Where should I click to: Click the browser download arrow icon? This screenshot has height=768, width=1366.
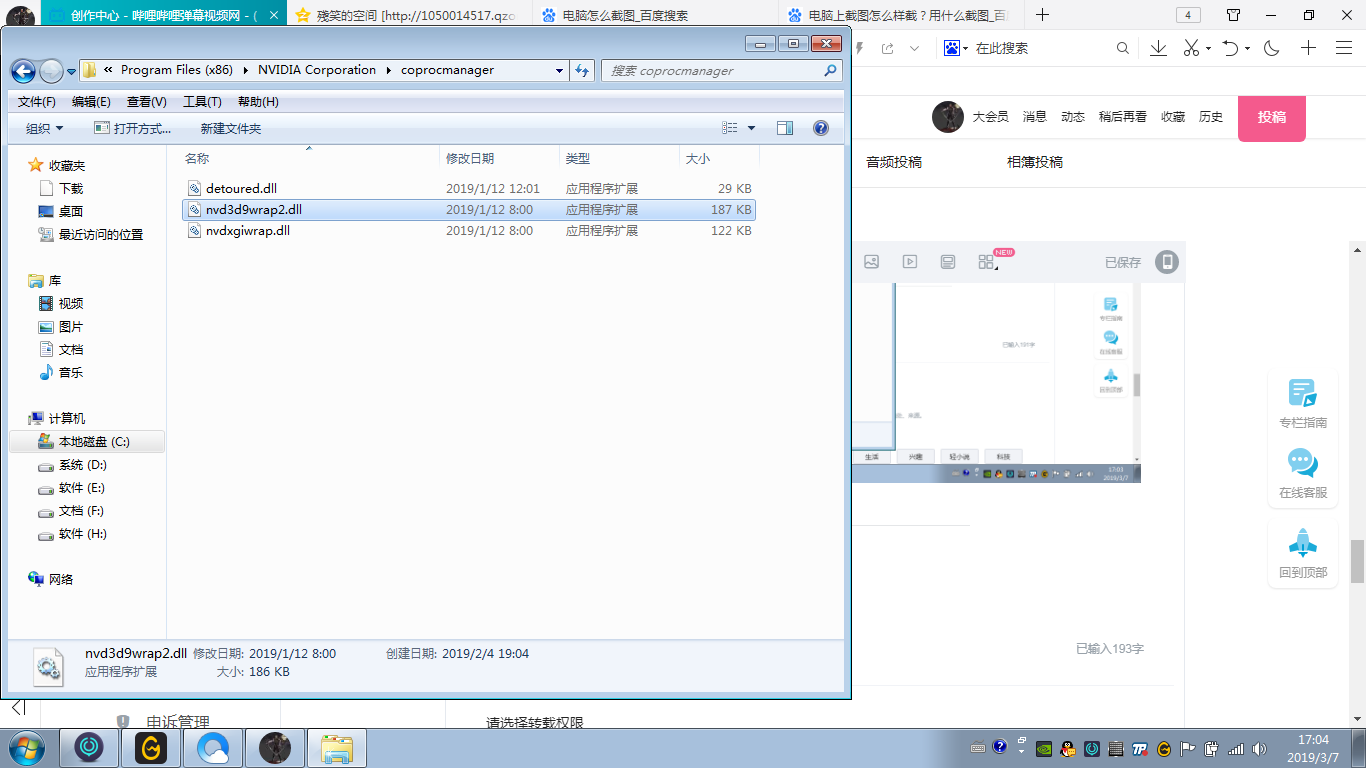point(1158,48)
